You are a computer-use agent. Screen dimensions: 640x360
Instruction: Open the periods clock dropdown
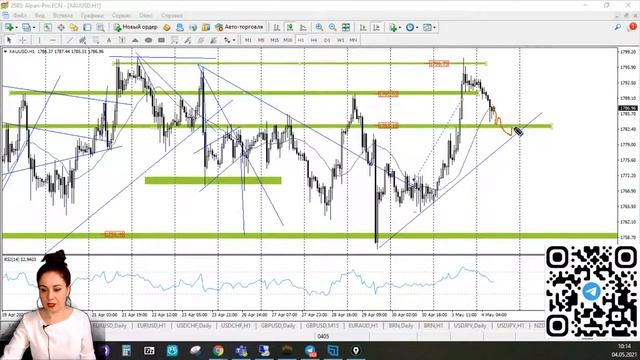click(412, 27)
